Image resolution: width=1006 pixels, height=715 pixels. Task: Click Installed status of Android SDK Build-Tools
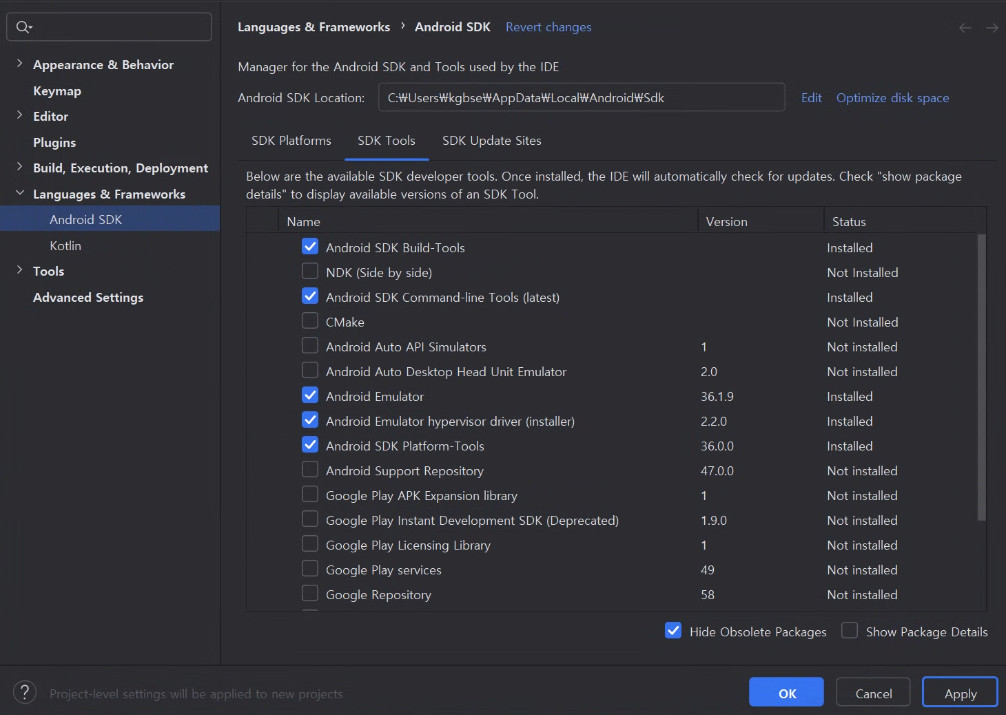pos(849,248)
